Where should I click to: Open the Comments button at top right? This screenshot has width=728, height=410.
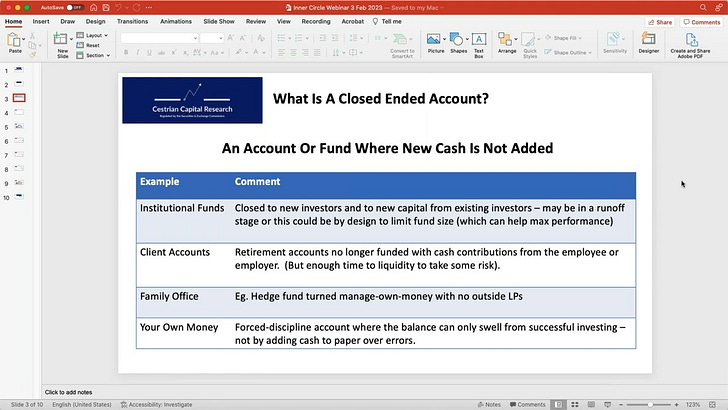(x=702, y=22)
